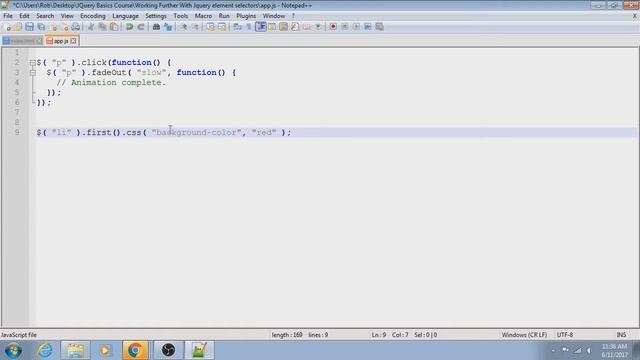This screenshot has width=640, height=360.
Task: Click the "Animation complete." comment text
Action: [x=118, y=82]
